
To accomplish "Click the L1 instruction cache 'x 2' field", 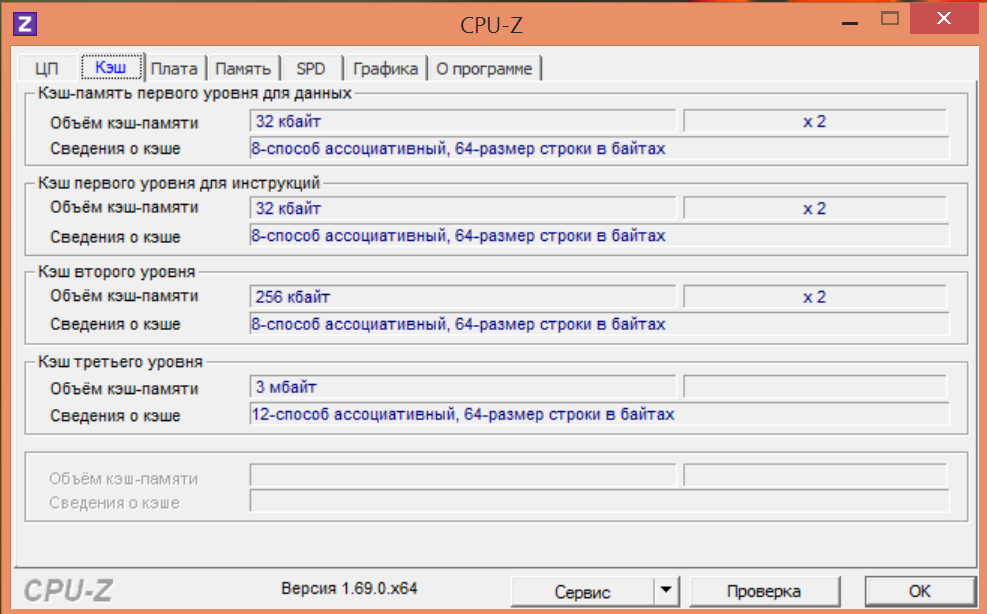I will [815, 208].
